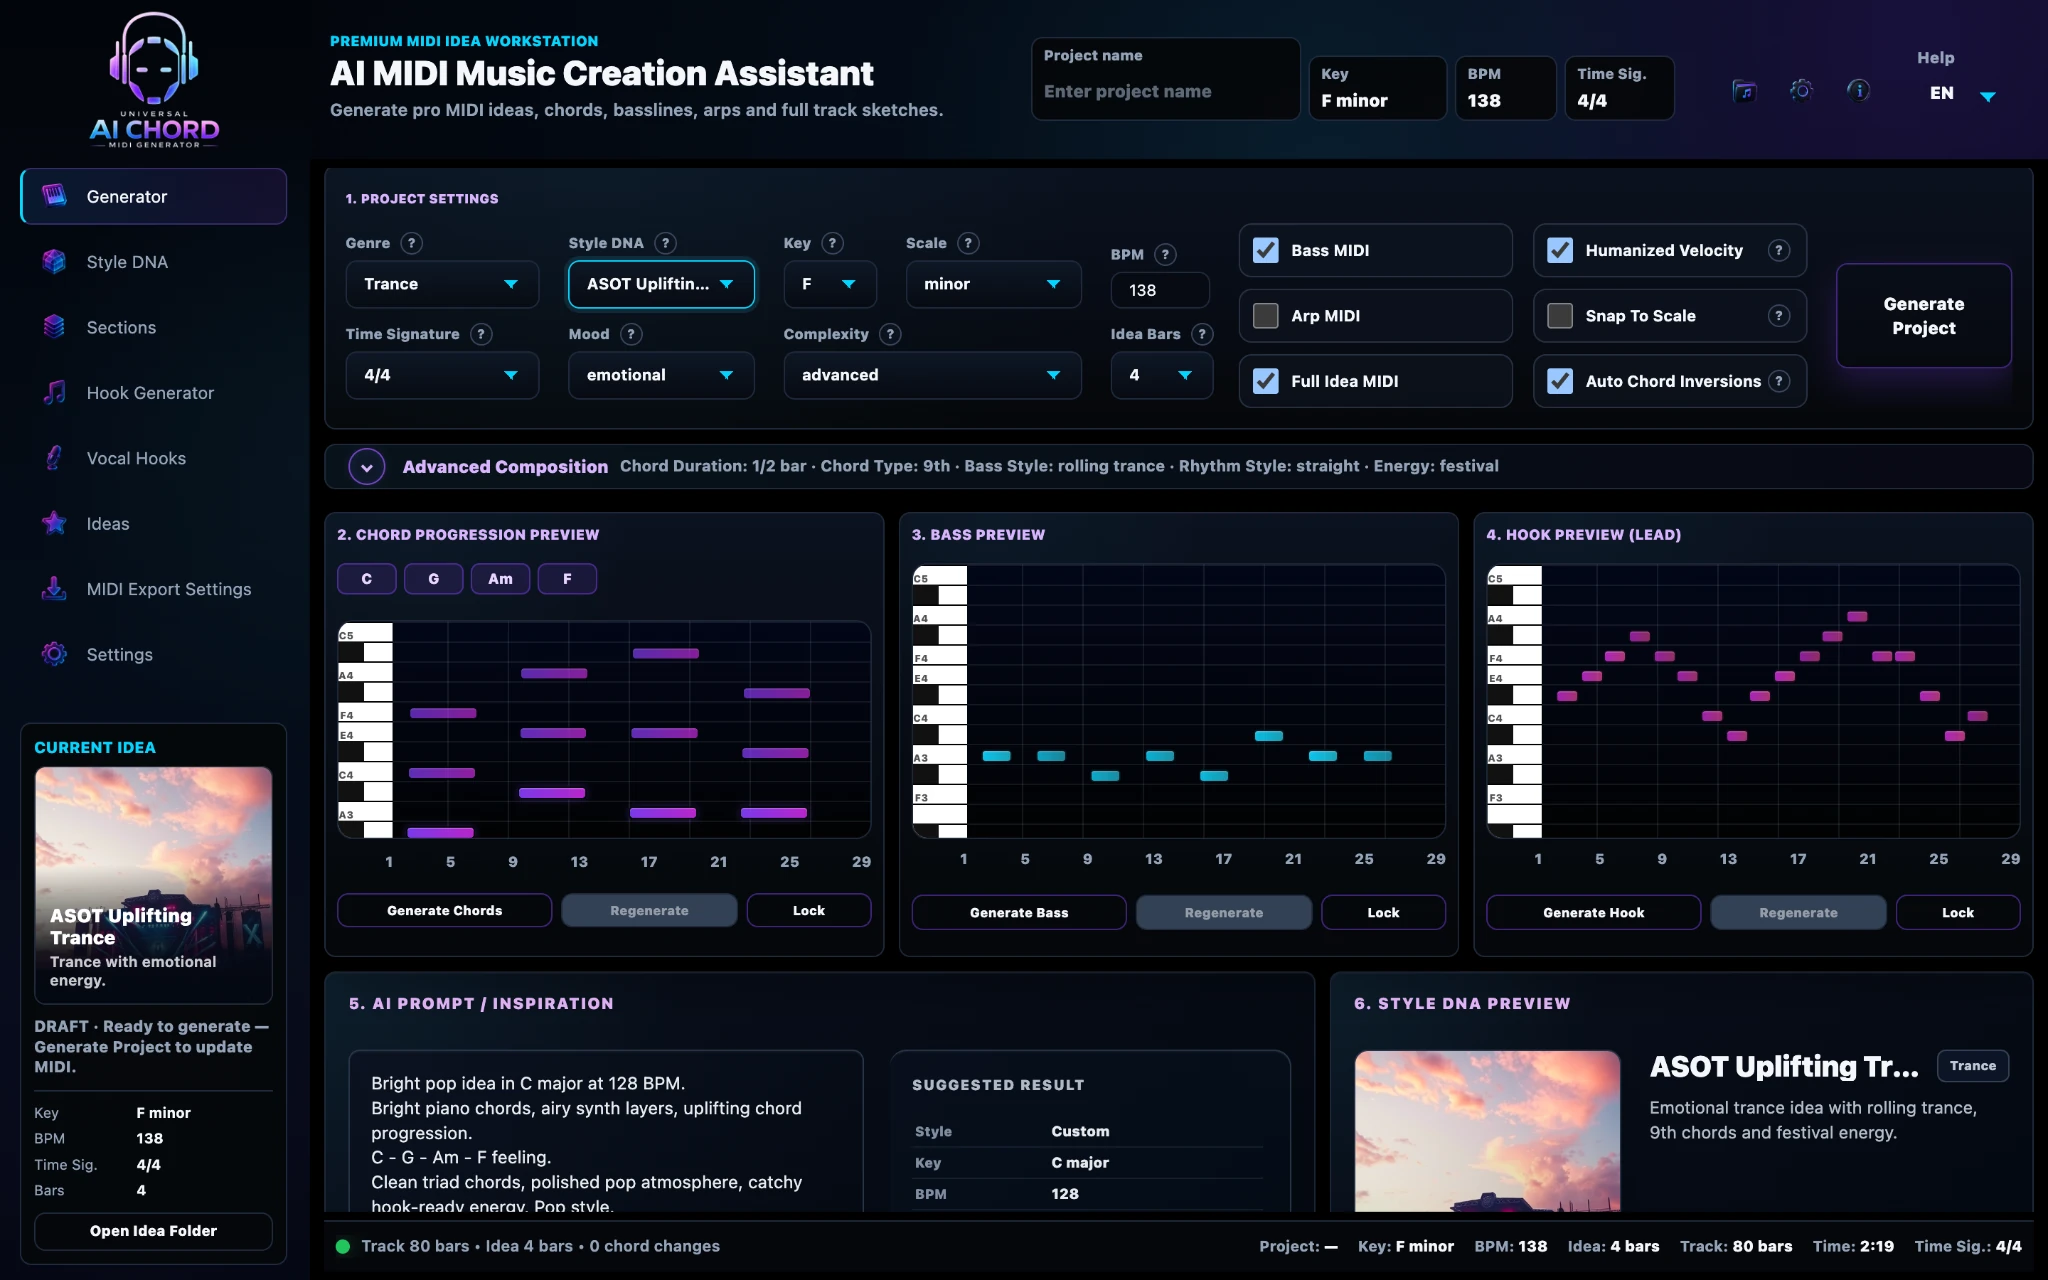2048x1280 pixels.
Task: Click the Generate Hook button
Action: (x=1593, y=912)
